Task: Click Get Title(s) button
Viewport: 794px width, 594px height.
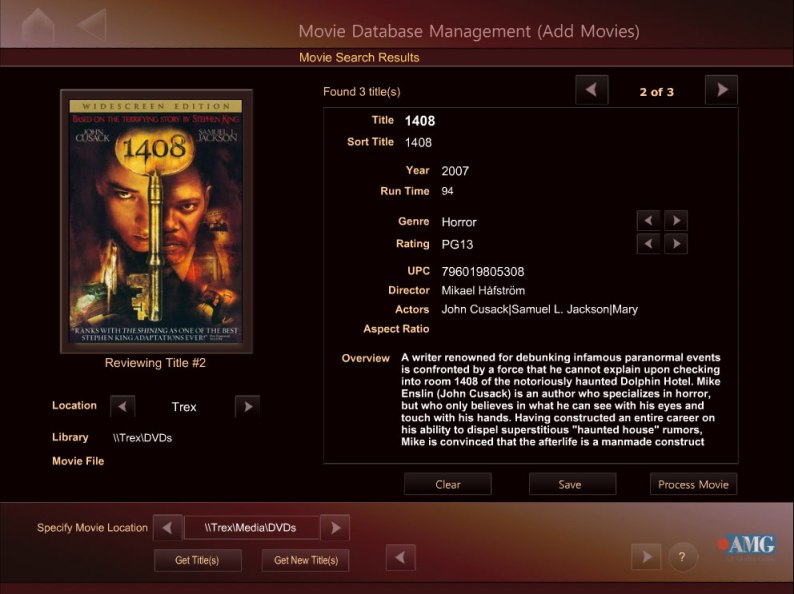Action: pyautogui.click(x=197, y=560)
